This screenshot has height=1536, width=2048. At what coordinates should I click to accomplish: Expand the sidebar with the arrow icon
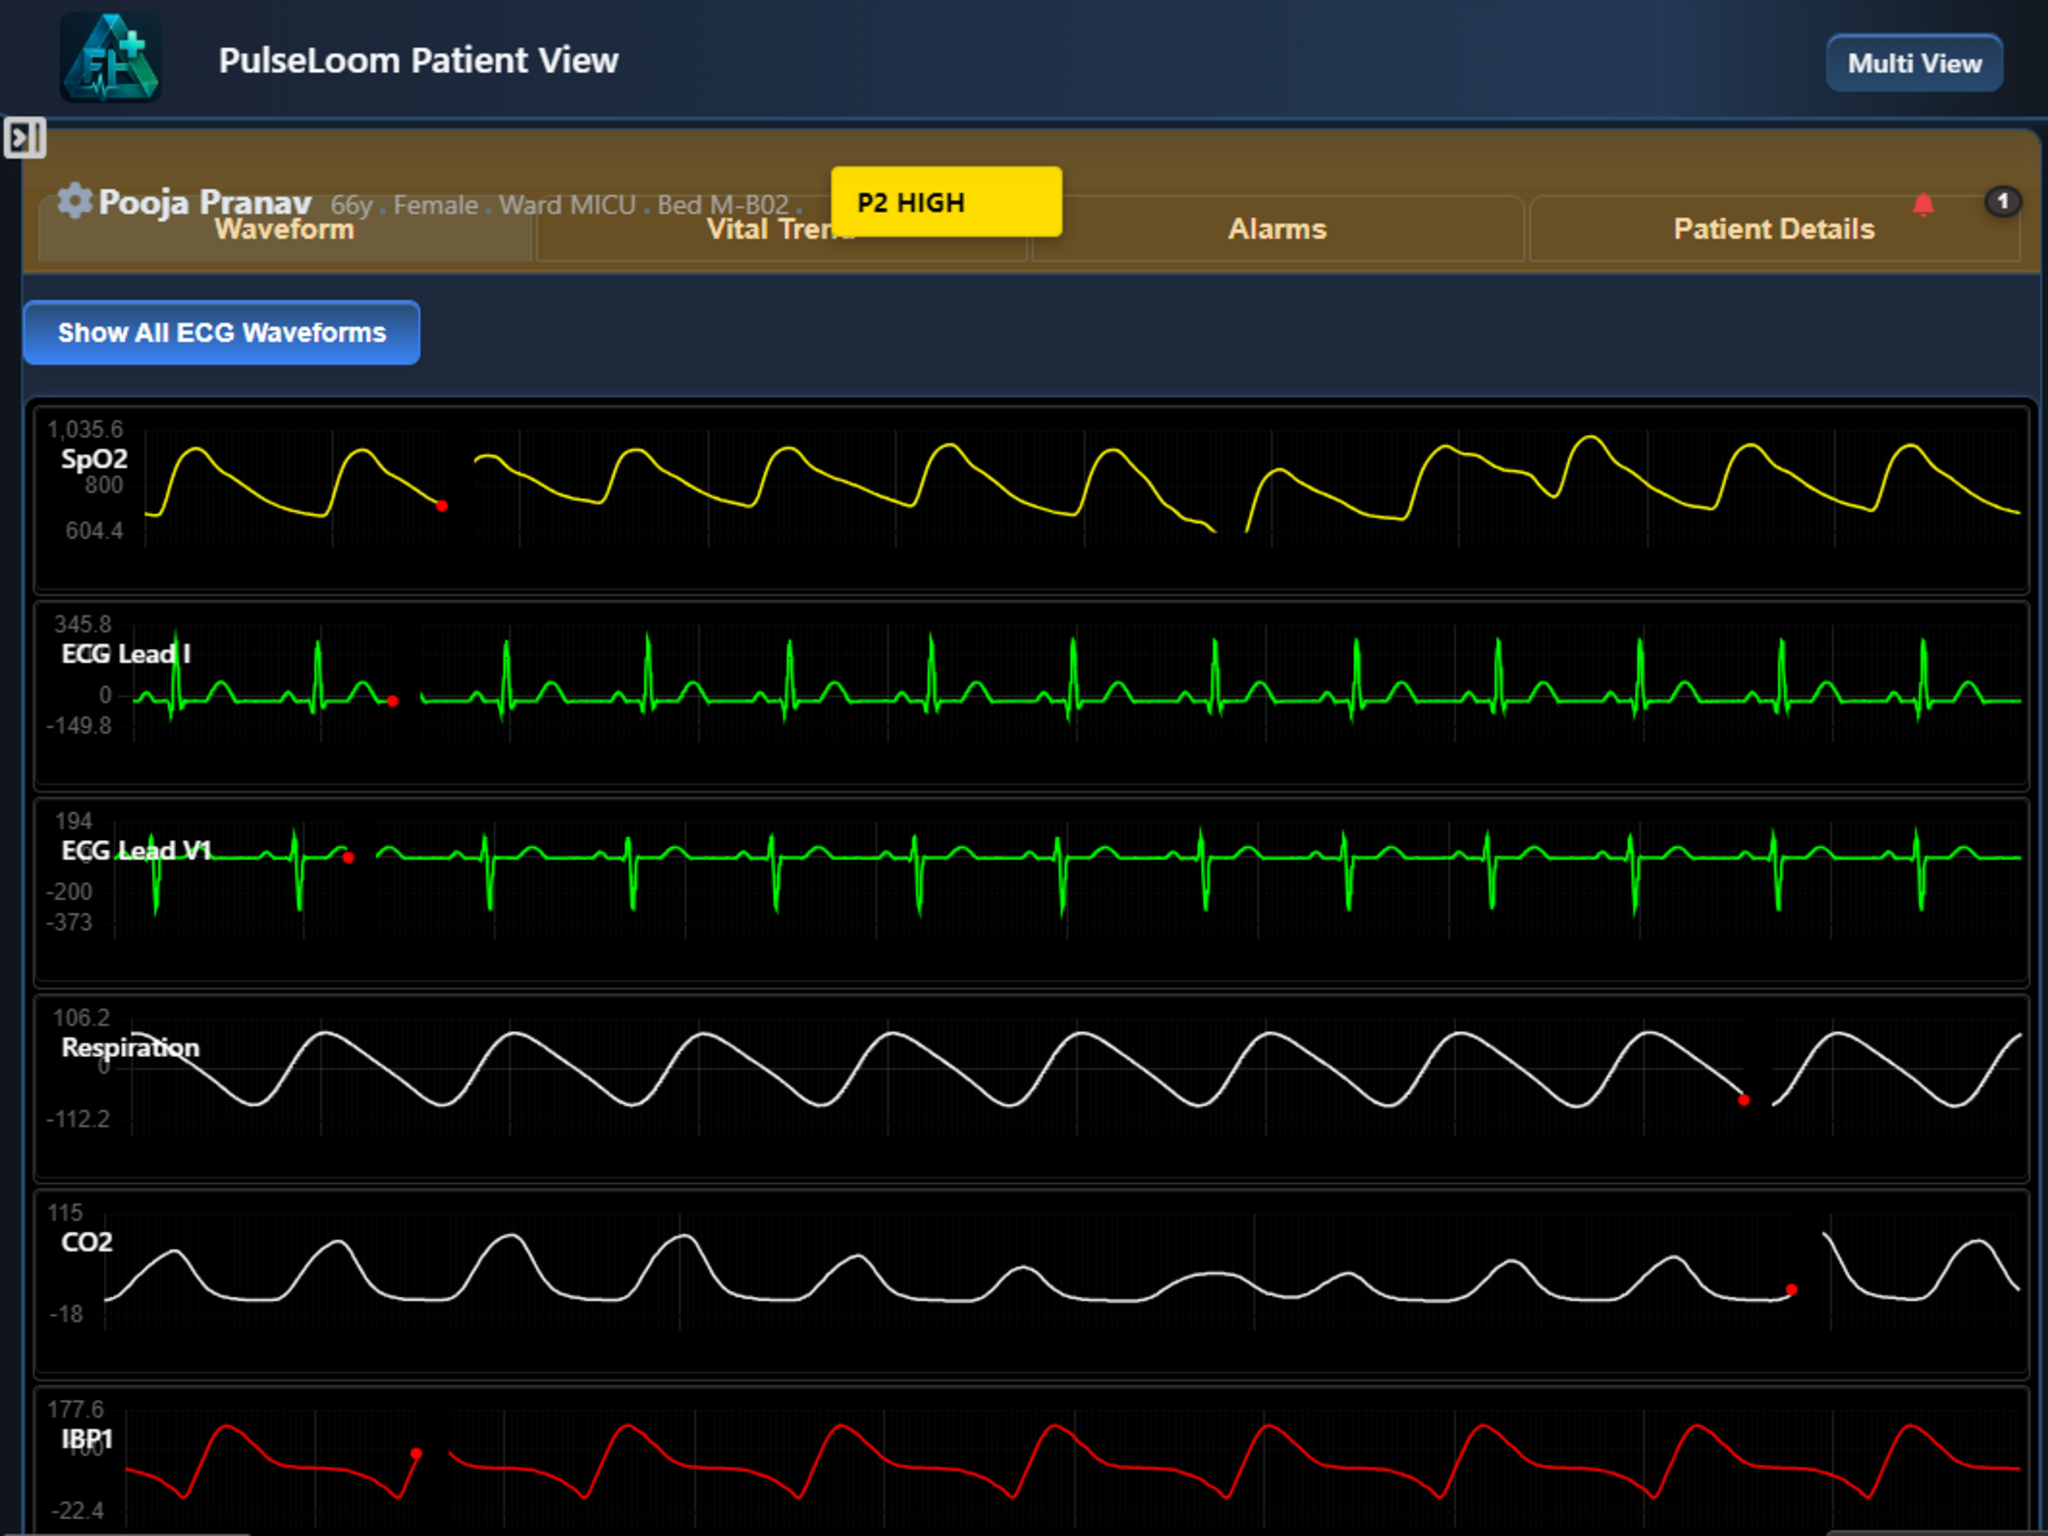26,137
